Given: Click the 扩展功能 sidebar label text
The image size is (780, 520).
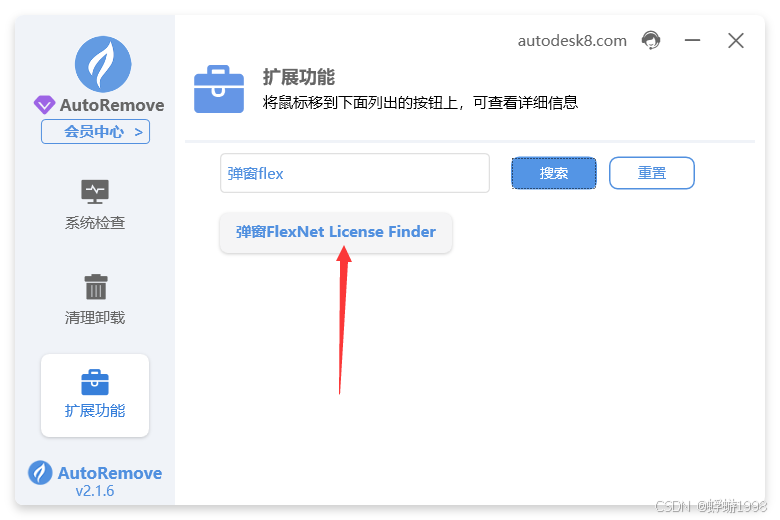Looking at the screenshot, I should pyautogui.click(x=95, y=411).
